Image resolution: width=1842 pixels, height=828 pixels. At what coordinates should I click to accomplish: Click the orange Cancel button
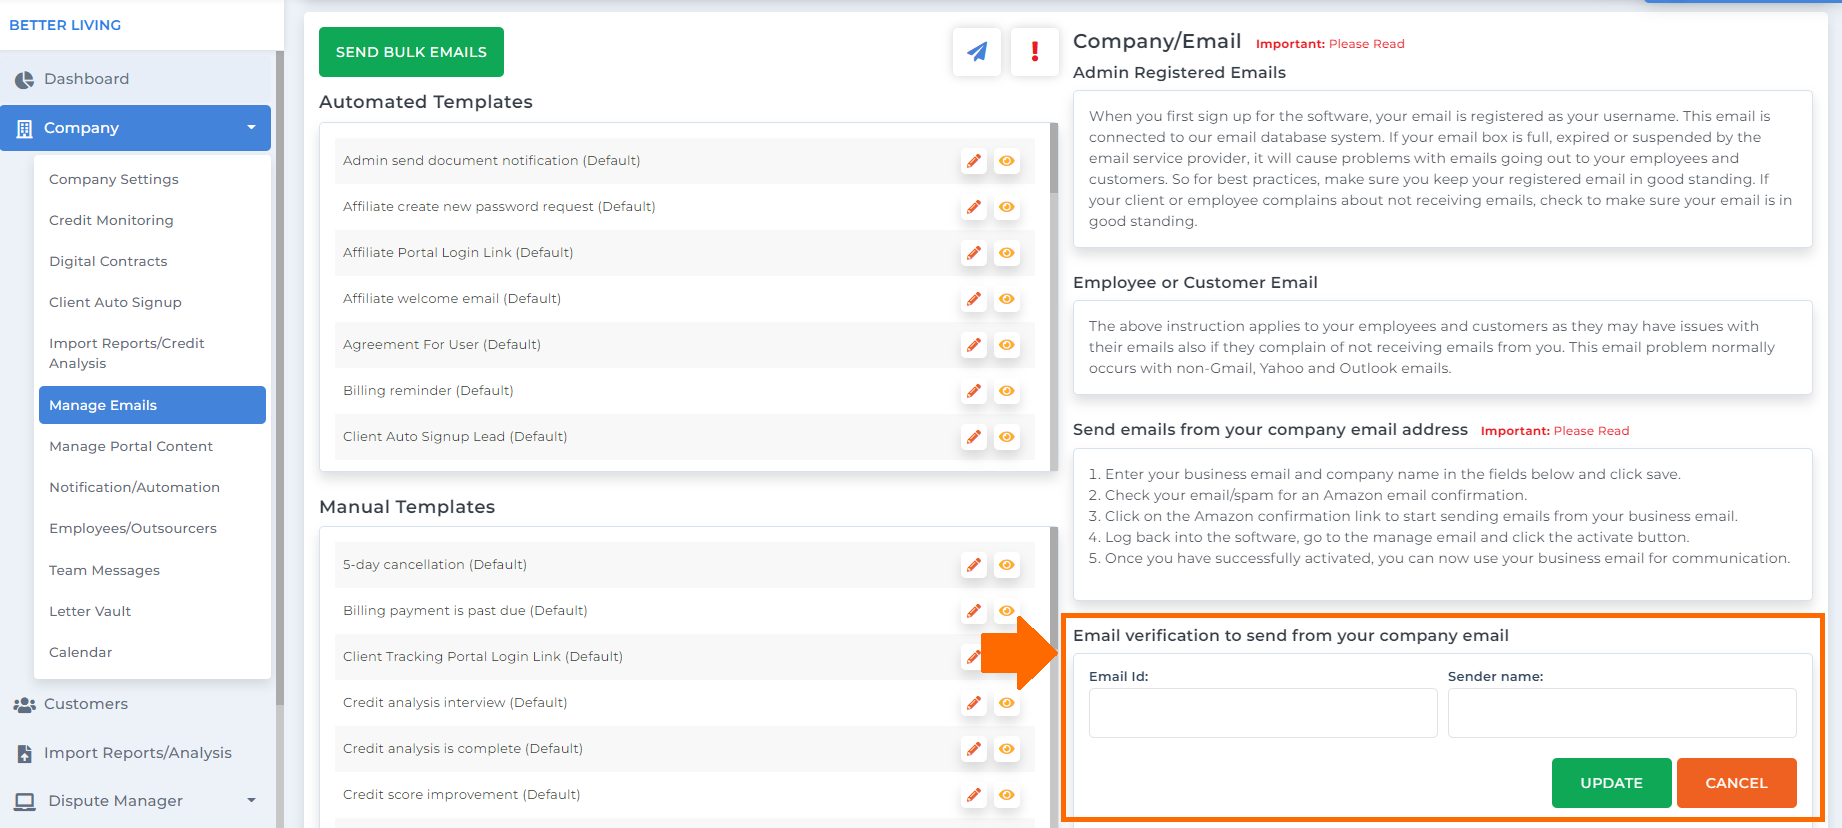pos(1736,783)
